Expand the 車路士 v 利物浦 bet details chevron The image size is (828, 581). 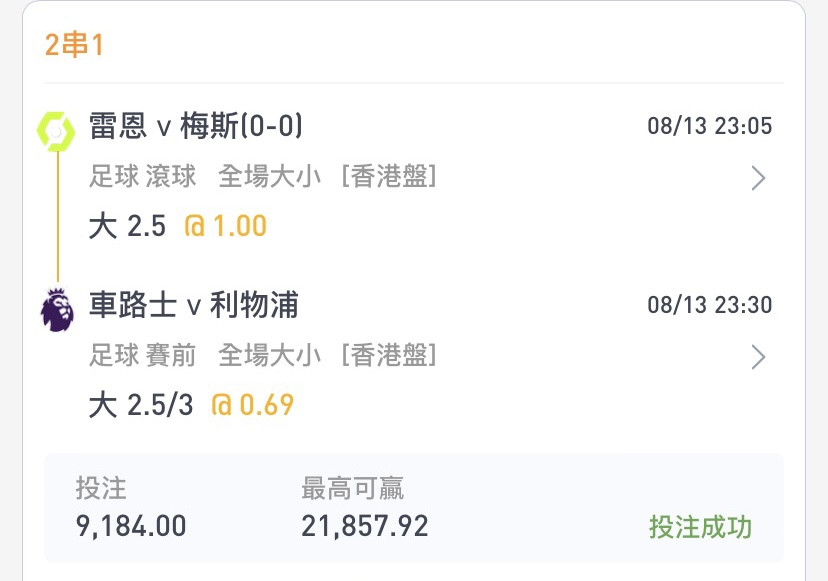coord(758,357)
